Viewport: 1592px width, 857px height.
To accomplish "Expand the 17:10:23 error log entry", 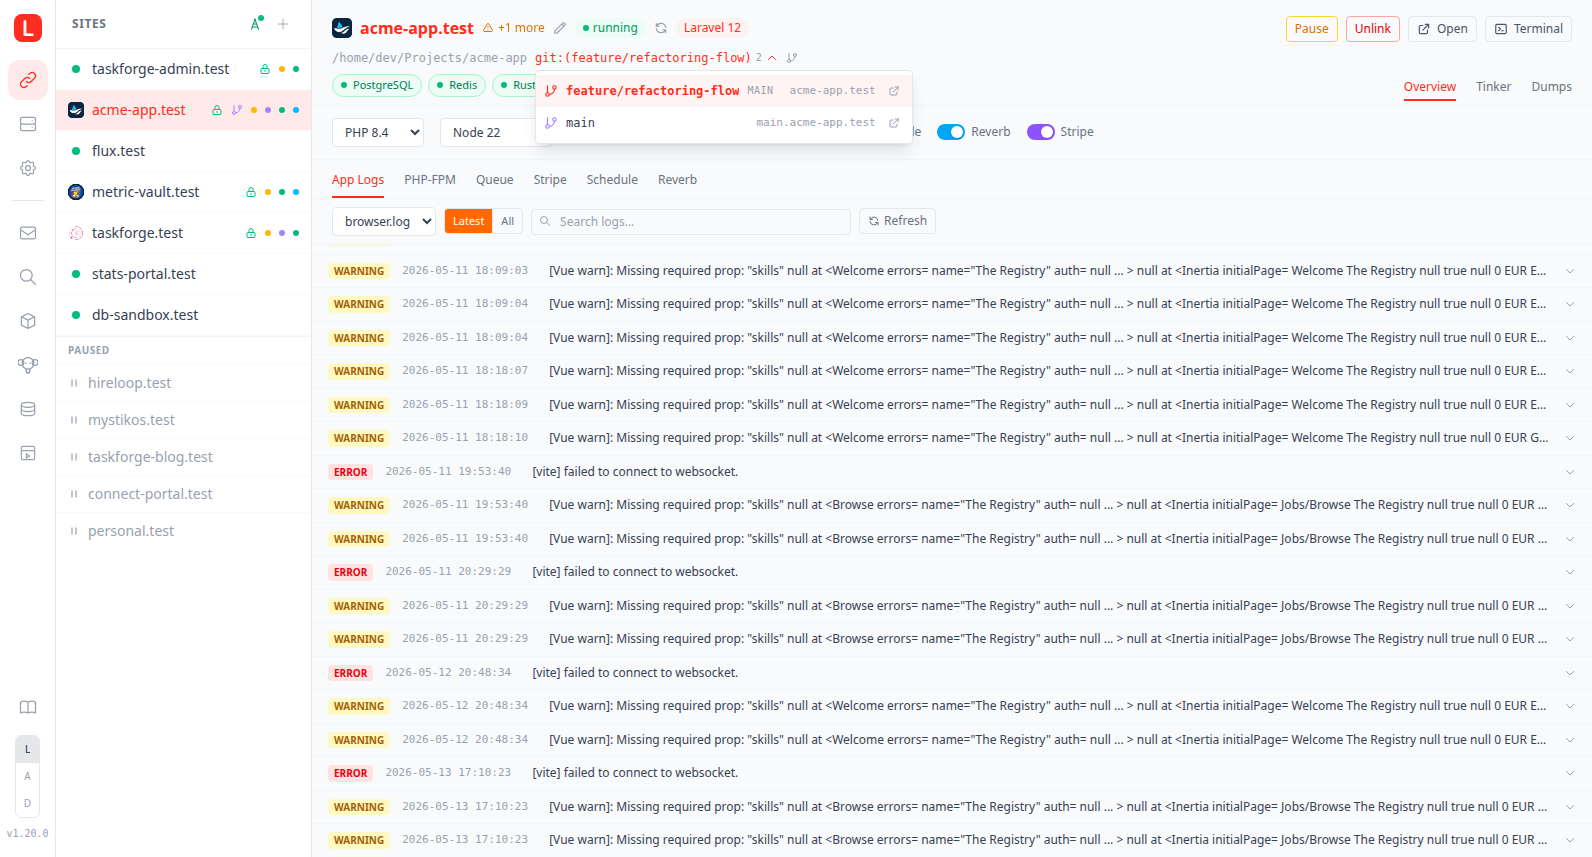I will [x=1570, y=773].
